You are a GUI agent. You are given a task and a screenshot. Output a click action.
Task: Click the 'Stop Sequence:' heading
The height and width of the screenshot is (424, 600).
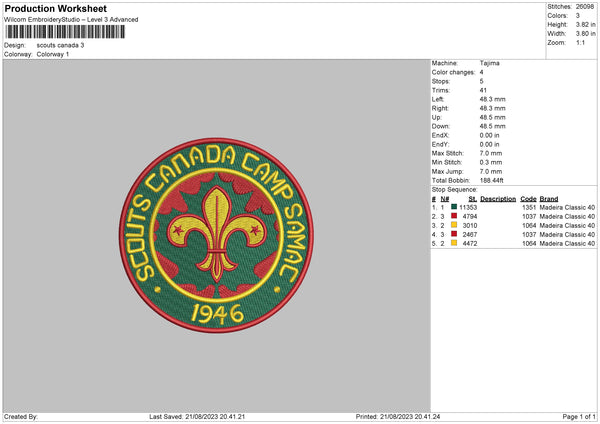(x=455, y=190)
